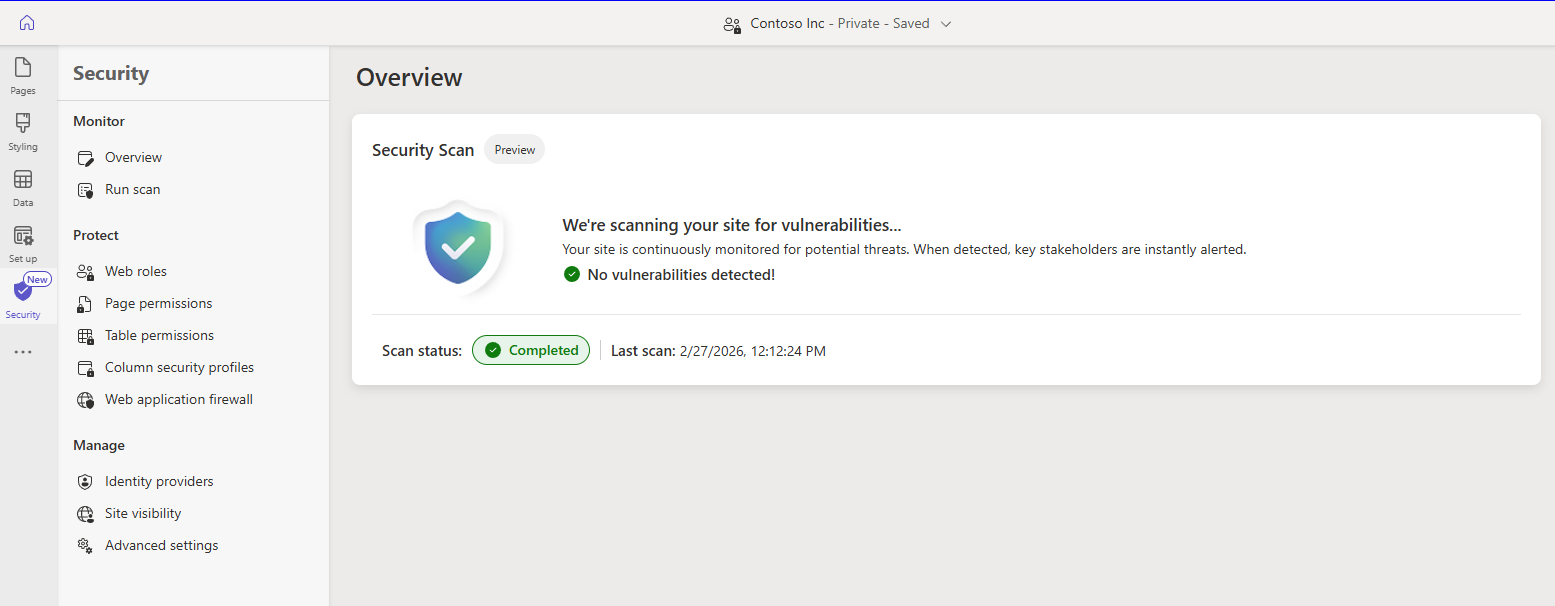
Task: Select Overview under the Monitor section
Action: (133, 157)
